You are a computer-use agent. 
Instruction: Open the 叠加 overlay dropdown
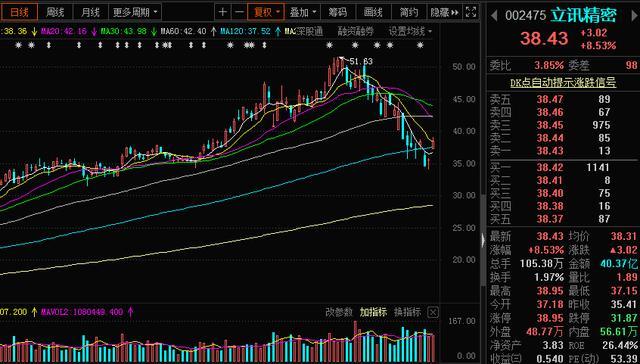[302, 12]
